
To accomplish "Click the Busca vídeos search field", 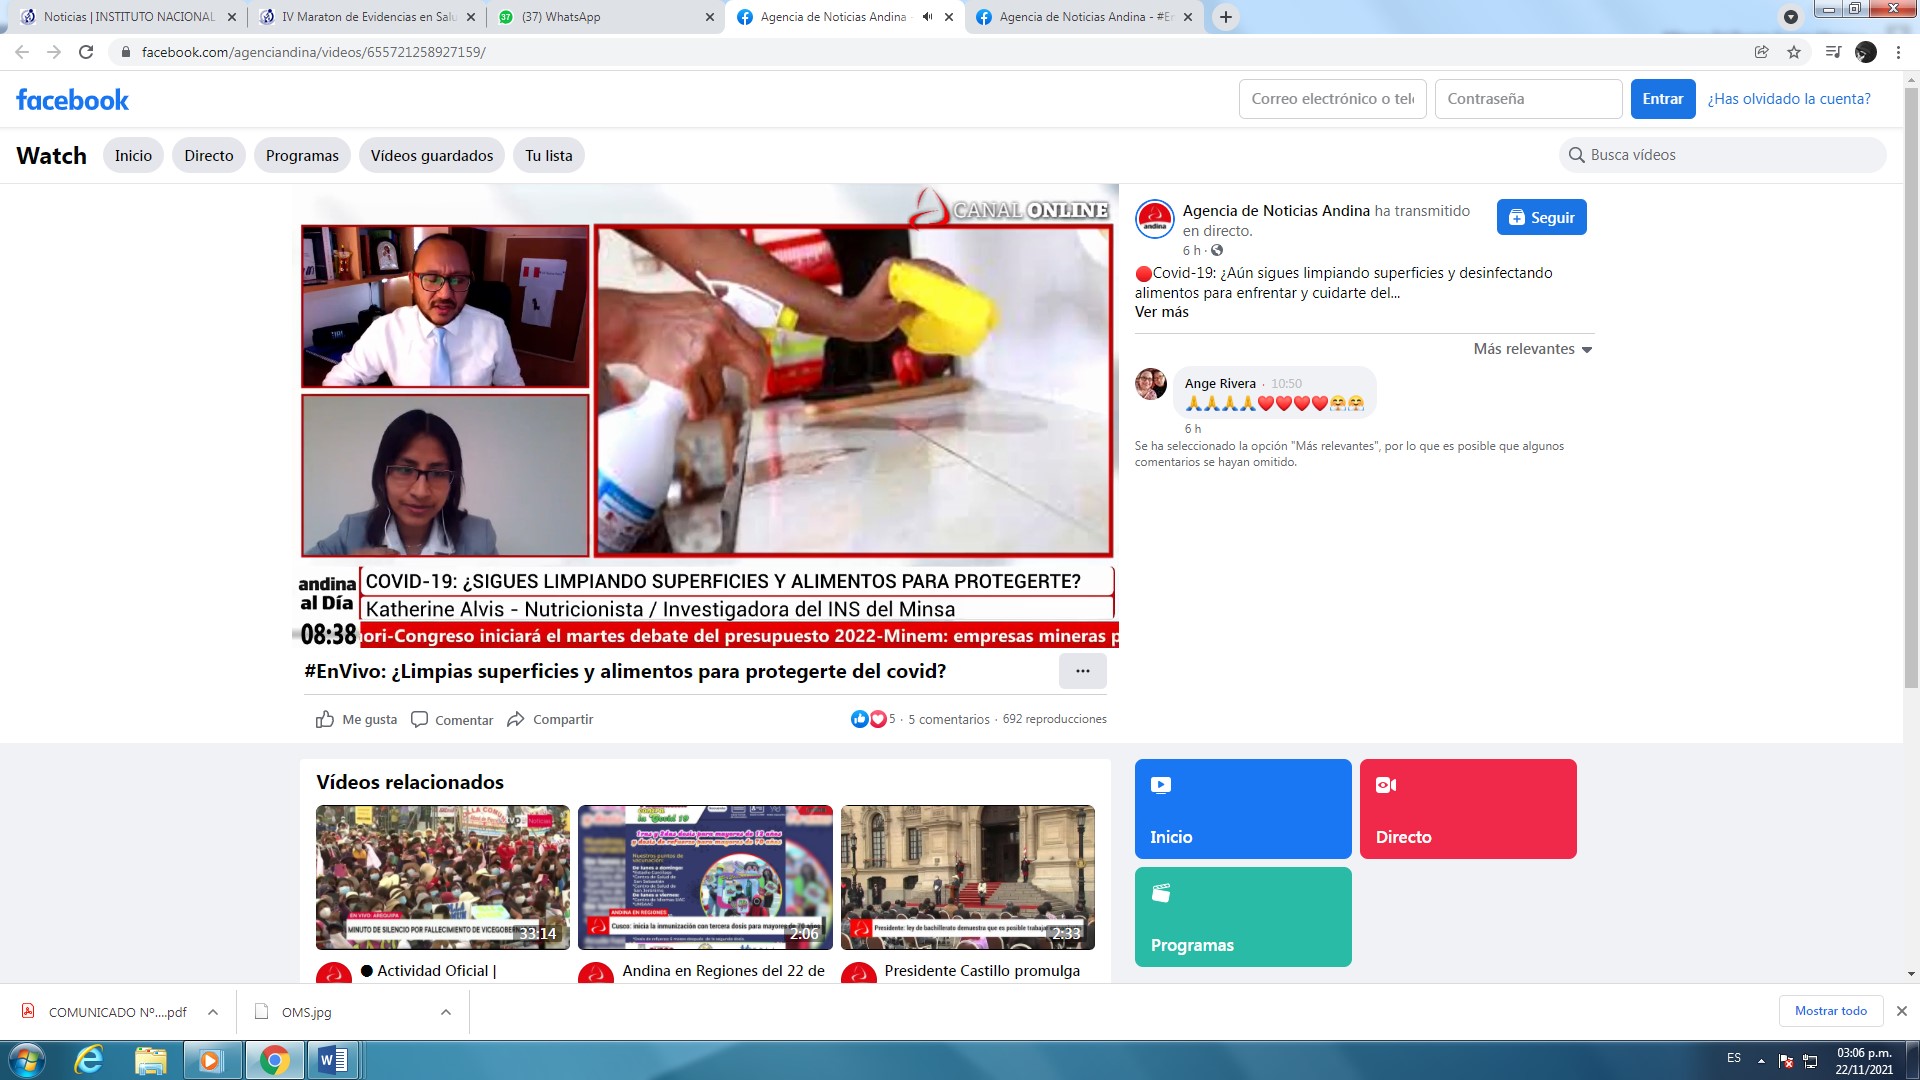I will (x=1723, y=155).
